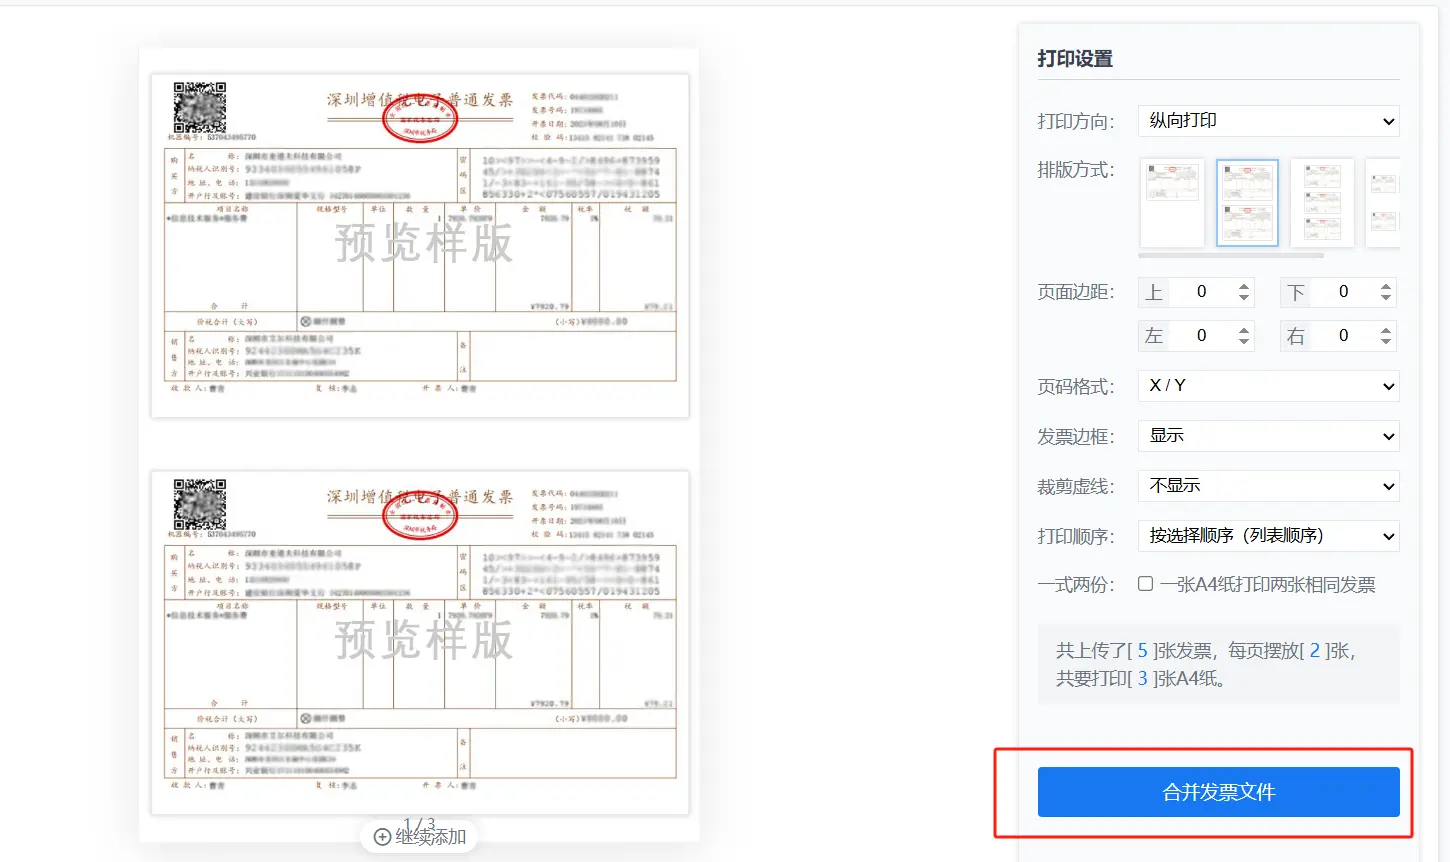Expand the 页码格式 page number format dropdown
Viewport: 1450px width, 862px height.
click(1268, 386)
